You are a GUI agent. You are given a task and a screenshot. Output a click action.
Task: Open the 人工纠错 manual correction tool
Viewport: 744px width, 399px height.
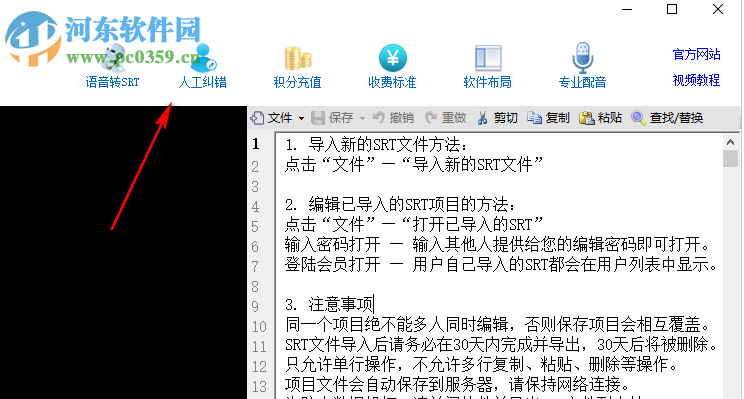[203, 66]
